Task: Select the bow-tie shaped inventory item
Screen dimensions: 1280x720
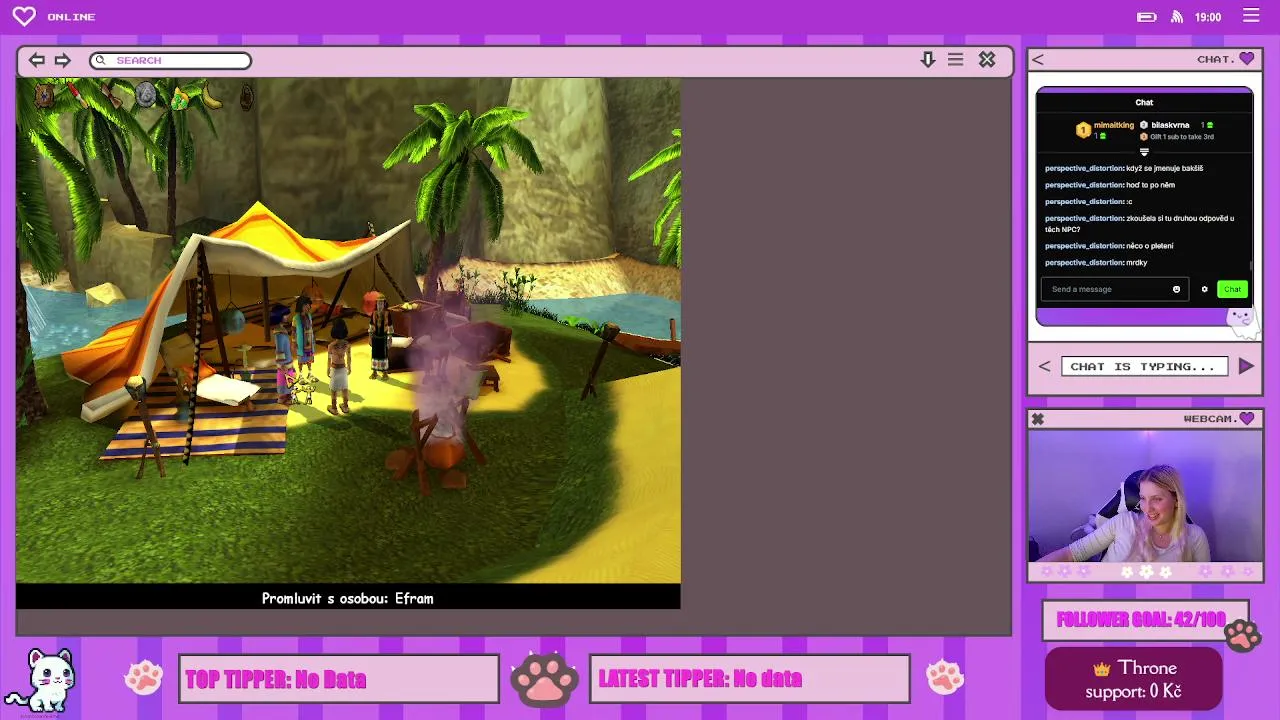Action: 110,96
